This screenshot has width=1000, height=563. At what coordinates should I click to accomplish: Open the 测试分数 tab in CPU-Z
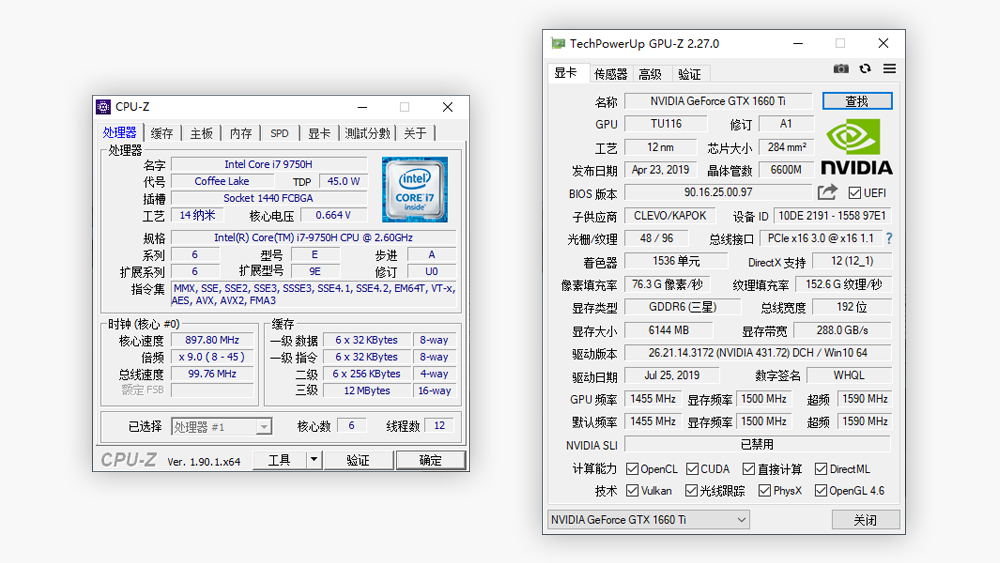(367, 133)
